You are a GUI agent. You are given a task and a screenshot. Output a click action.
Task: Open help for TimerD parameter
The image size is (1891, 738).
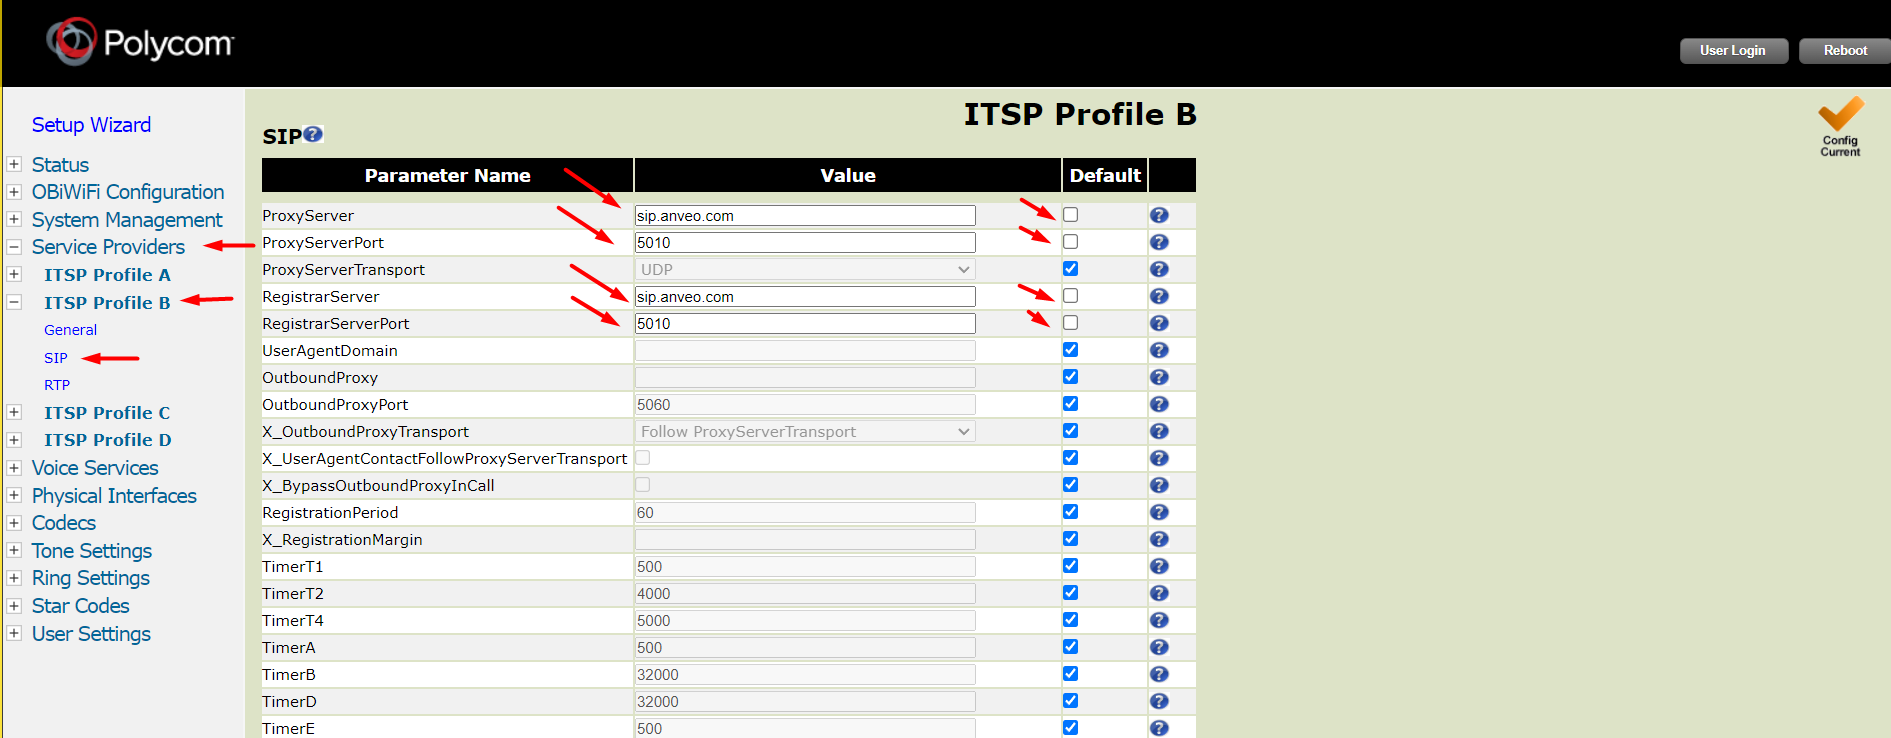(x=1159, y=701)
